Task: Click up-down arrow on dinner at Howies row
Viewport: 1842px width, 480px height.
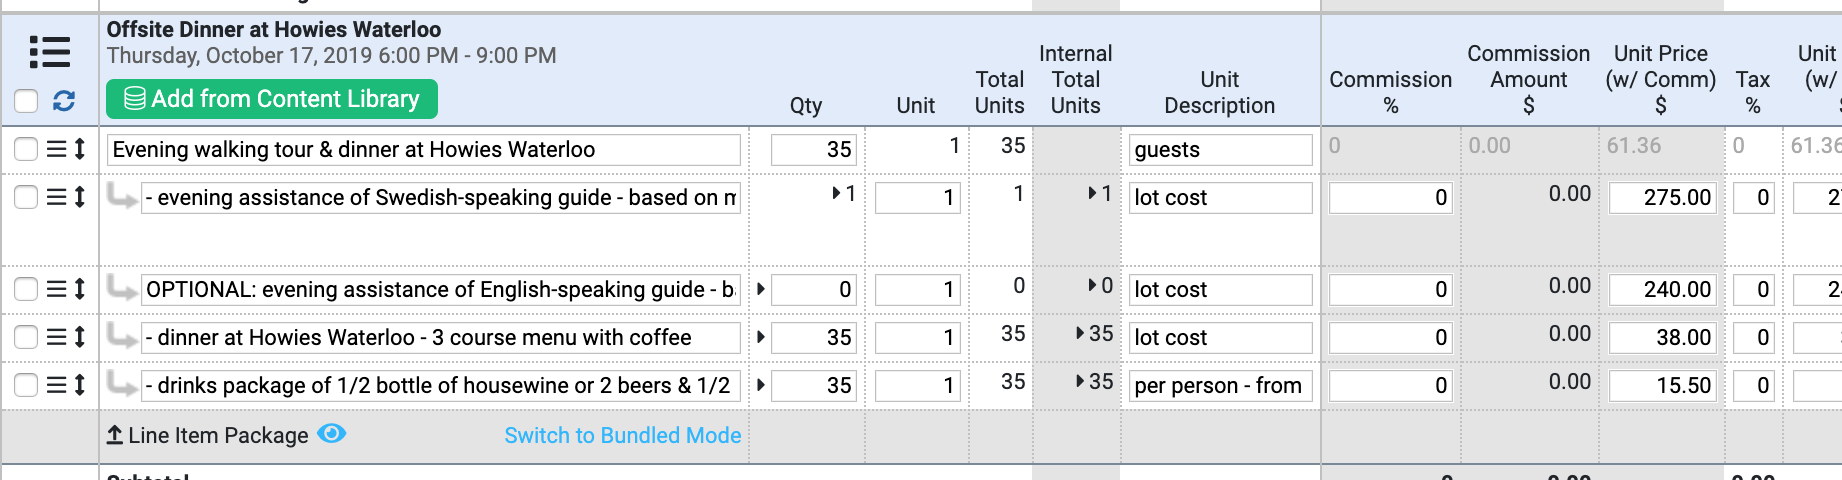Action: click(80, 337)
